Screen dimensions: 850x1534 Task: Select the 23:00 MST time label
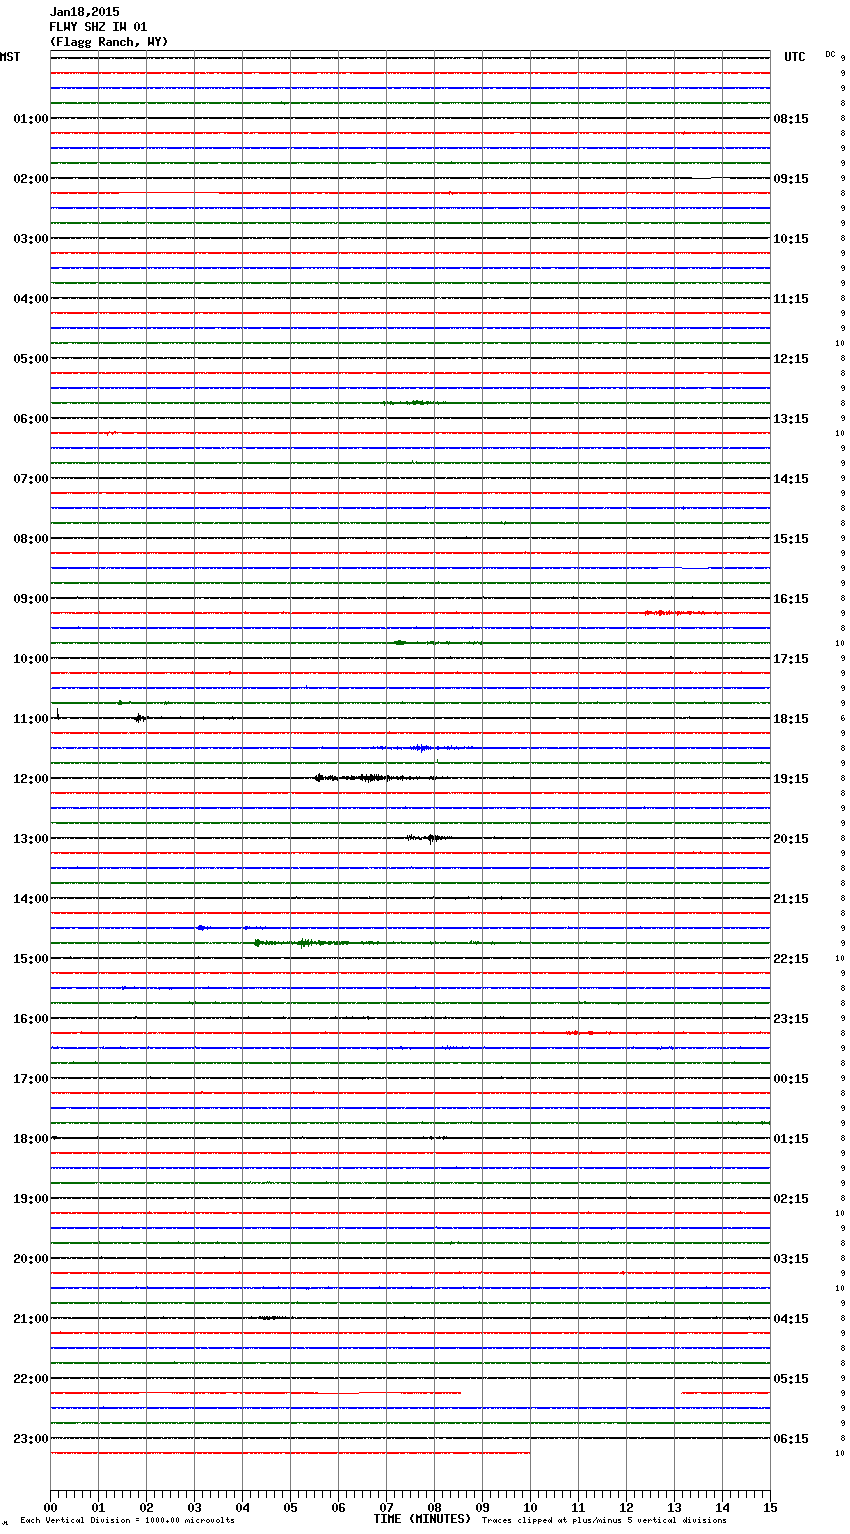[x=31, y=1439]
